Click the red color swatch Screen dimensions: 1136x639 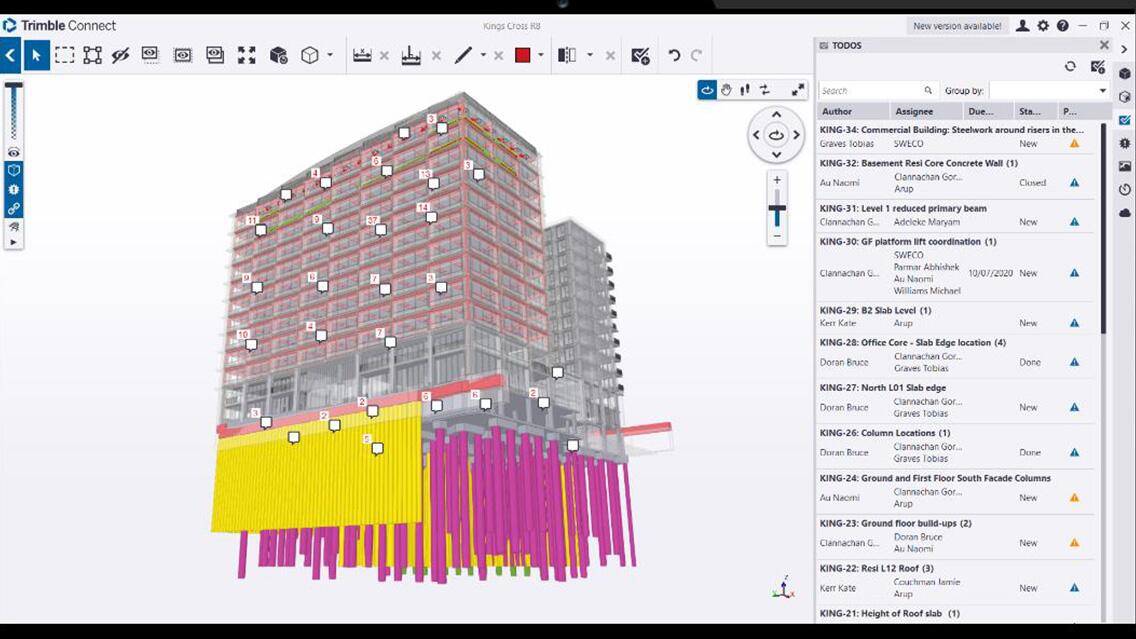[522, 55]
